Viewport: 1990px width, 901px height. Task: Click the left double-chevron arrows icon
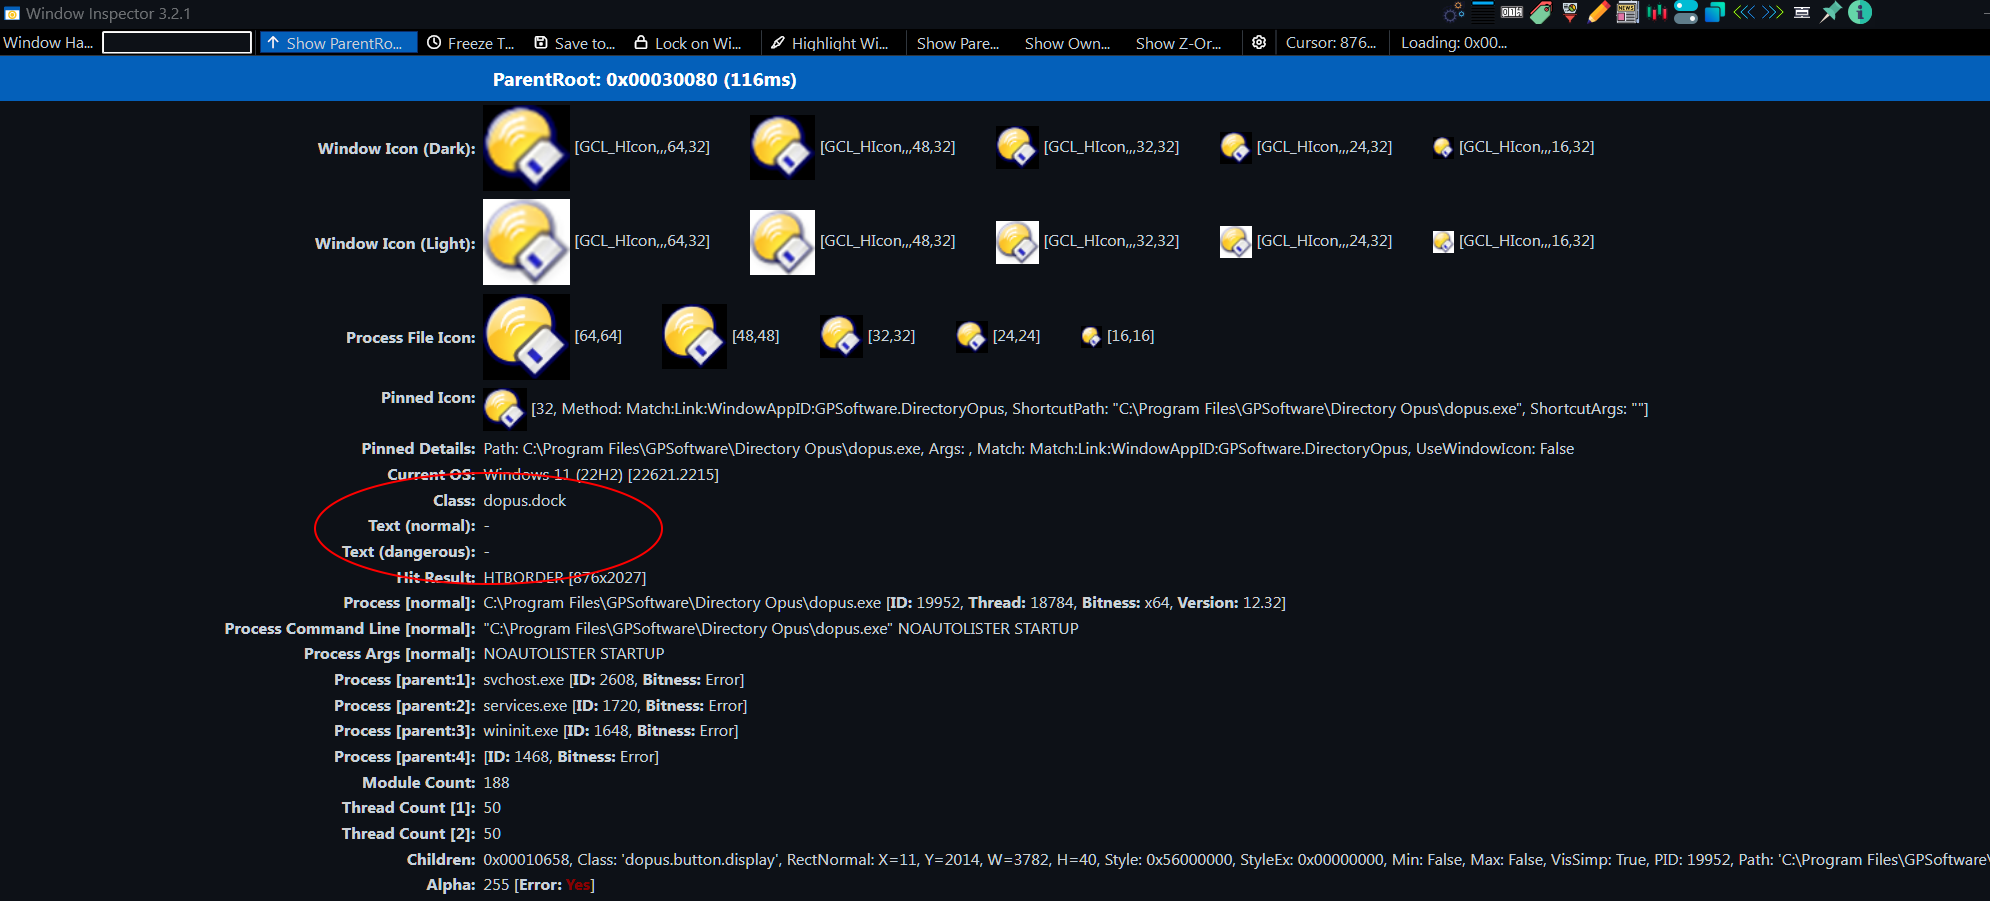click(x=1744, y=12)
